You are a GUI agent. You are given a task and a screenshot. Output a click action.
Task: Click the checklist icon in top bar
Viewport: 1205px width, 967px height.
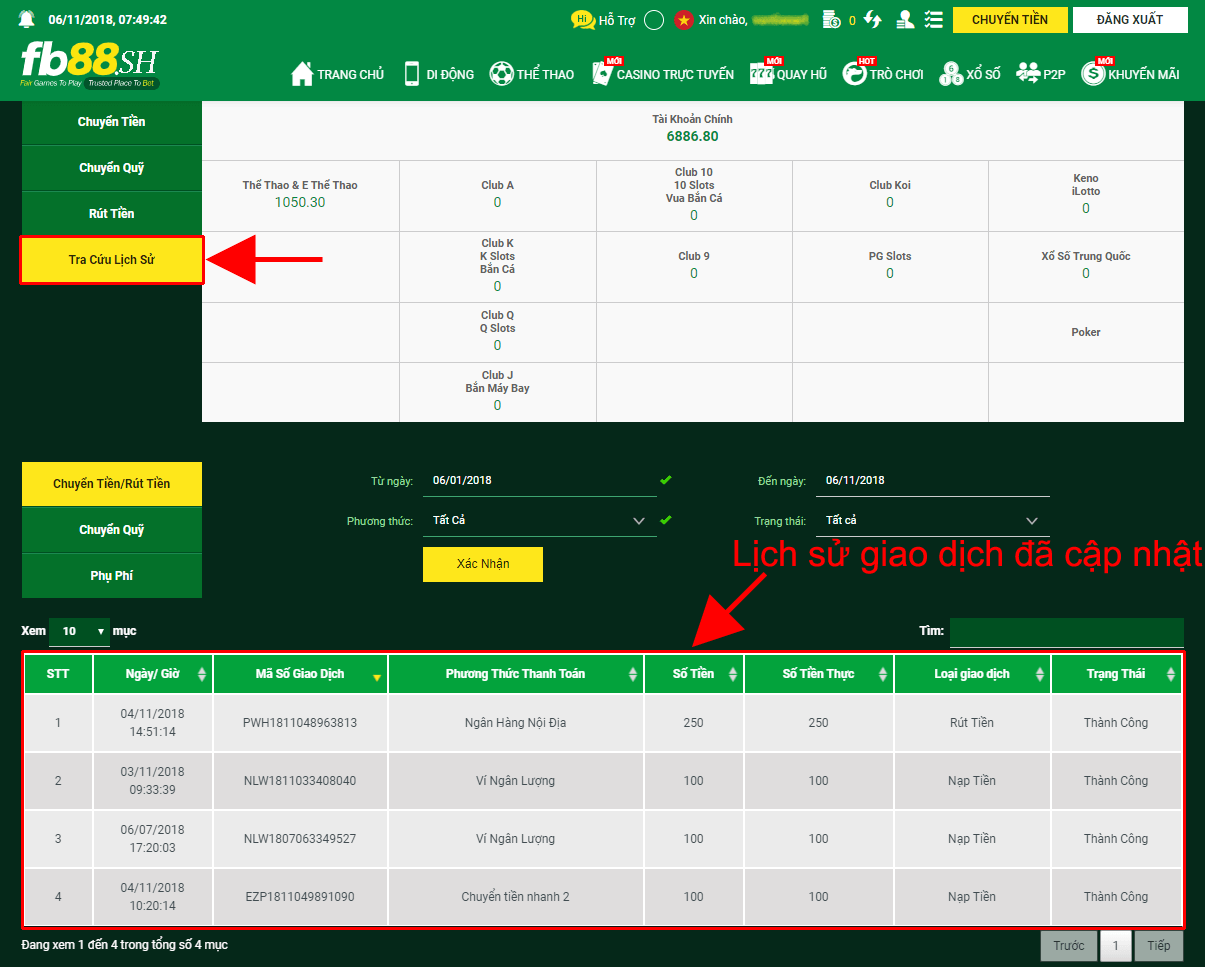(934, 19)
